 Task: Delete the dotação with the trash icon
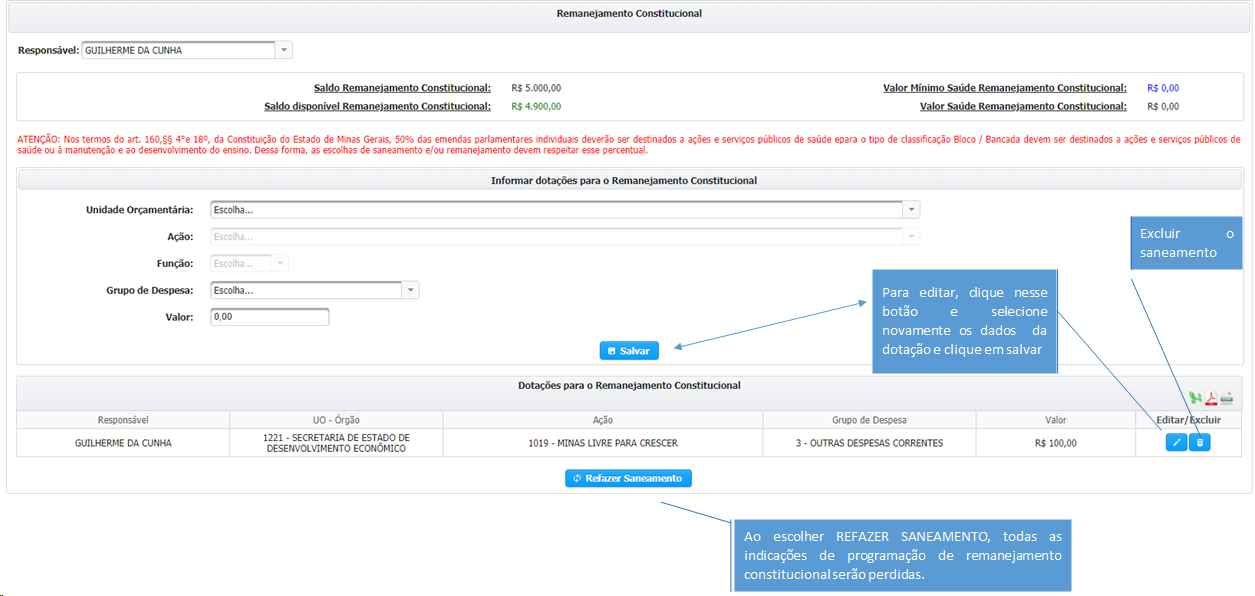[x=1200, y=442]
